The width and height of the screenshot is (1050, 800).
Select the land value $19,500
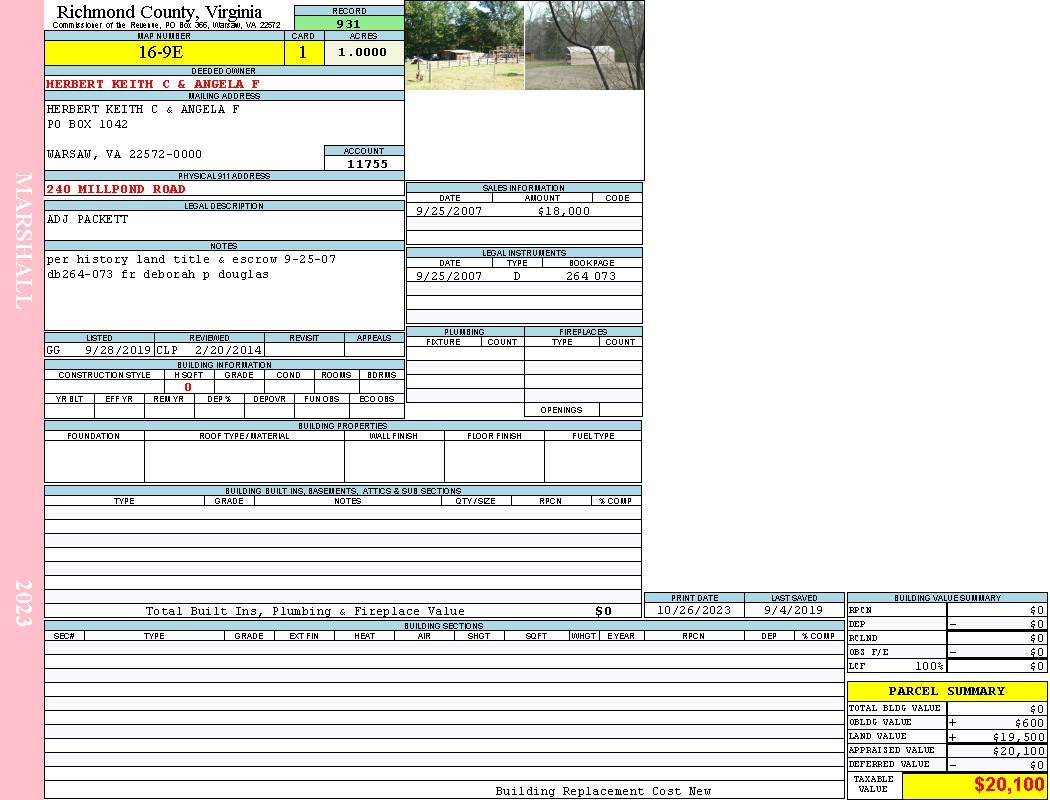(1018, 737)
